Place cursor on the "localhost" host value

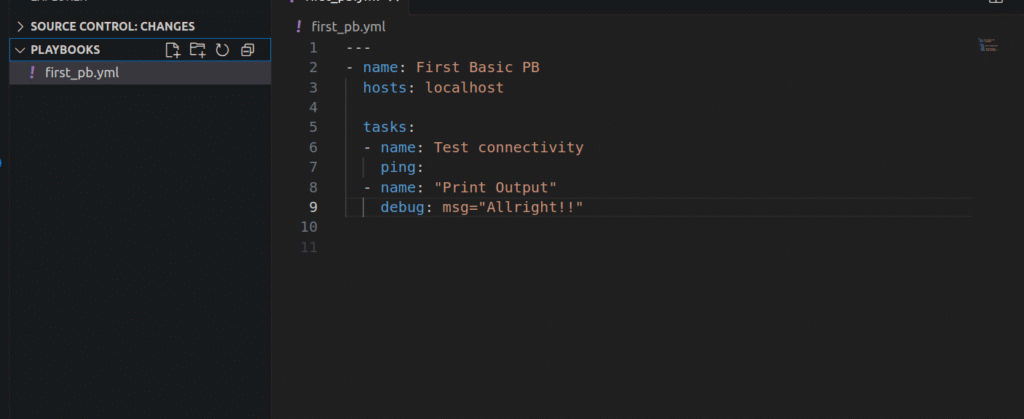click(464, 87)
